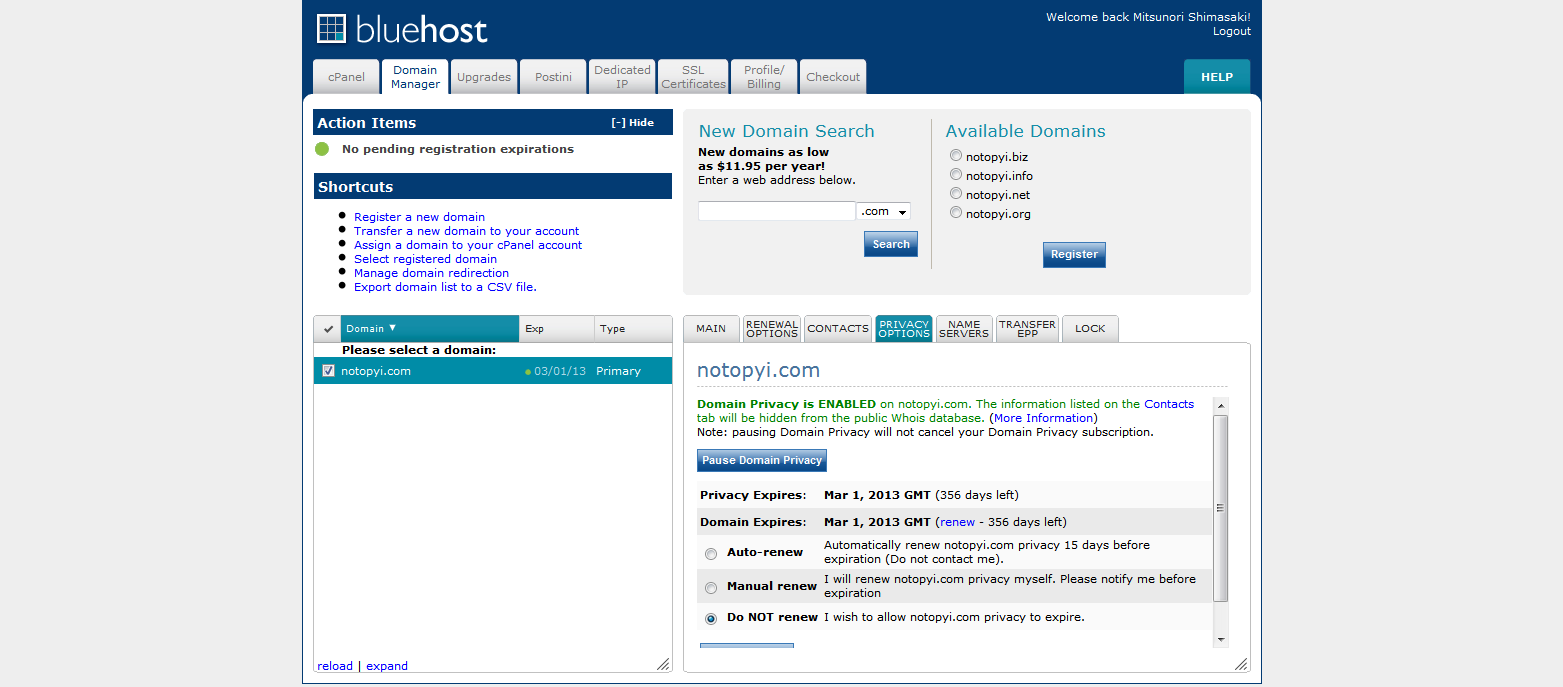The image size is (1563, 687).
Task: Open Assign a domain to cPanel link
Action: [468, 245]
